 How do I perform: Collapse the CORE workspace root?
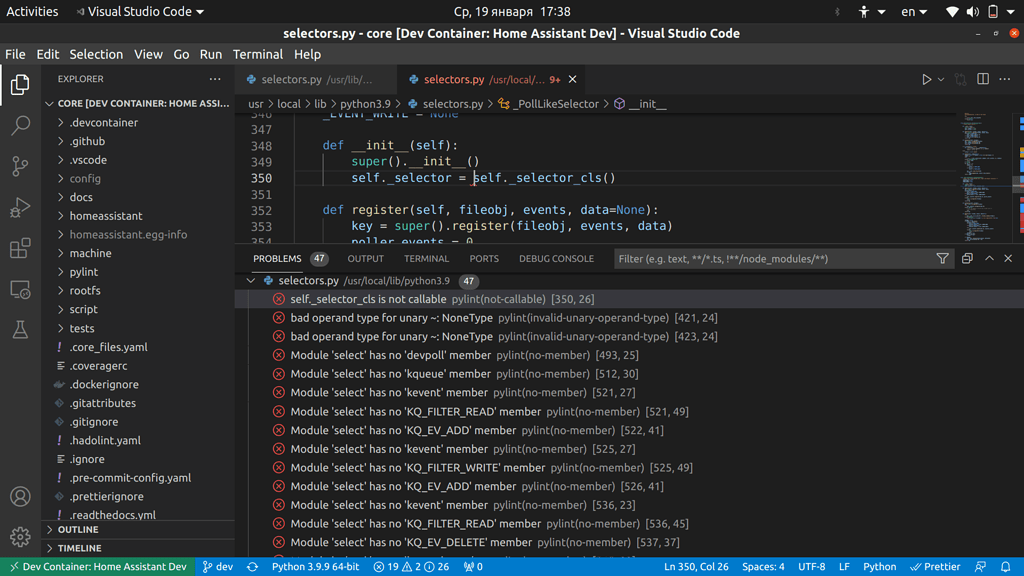pos(137,103)
